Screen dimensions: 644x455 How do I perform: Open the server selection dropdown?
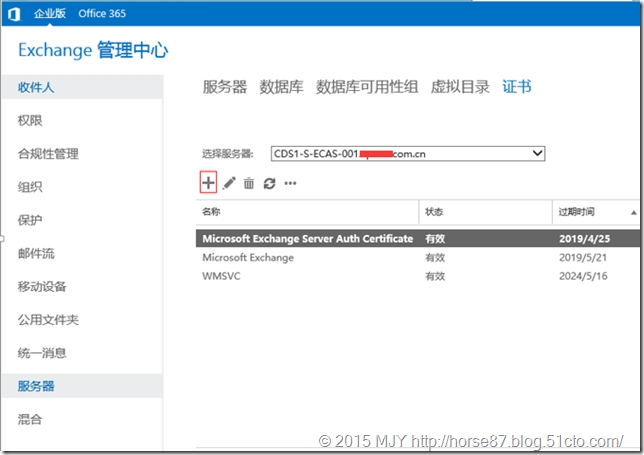(x=537, y=153)
